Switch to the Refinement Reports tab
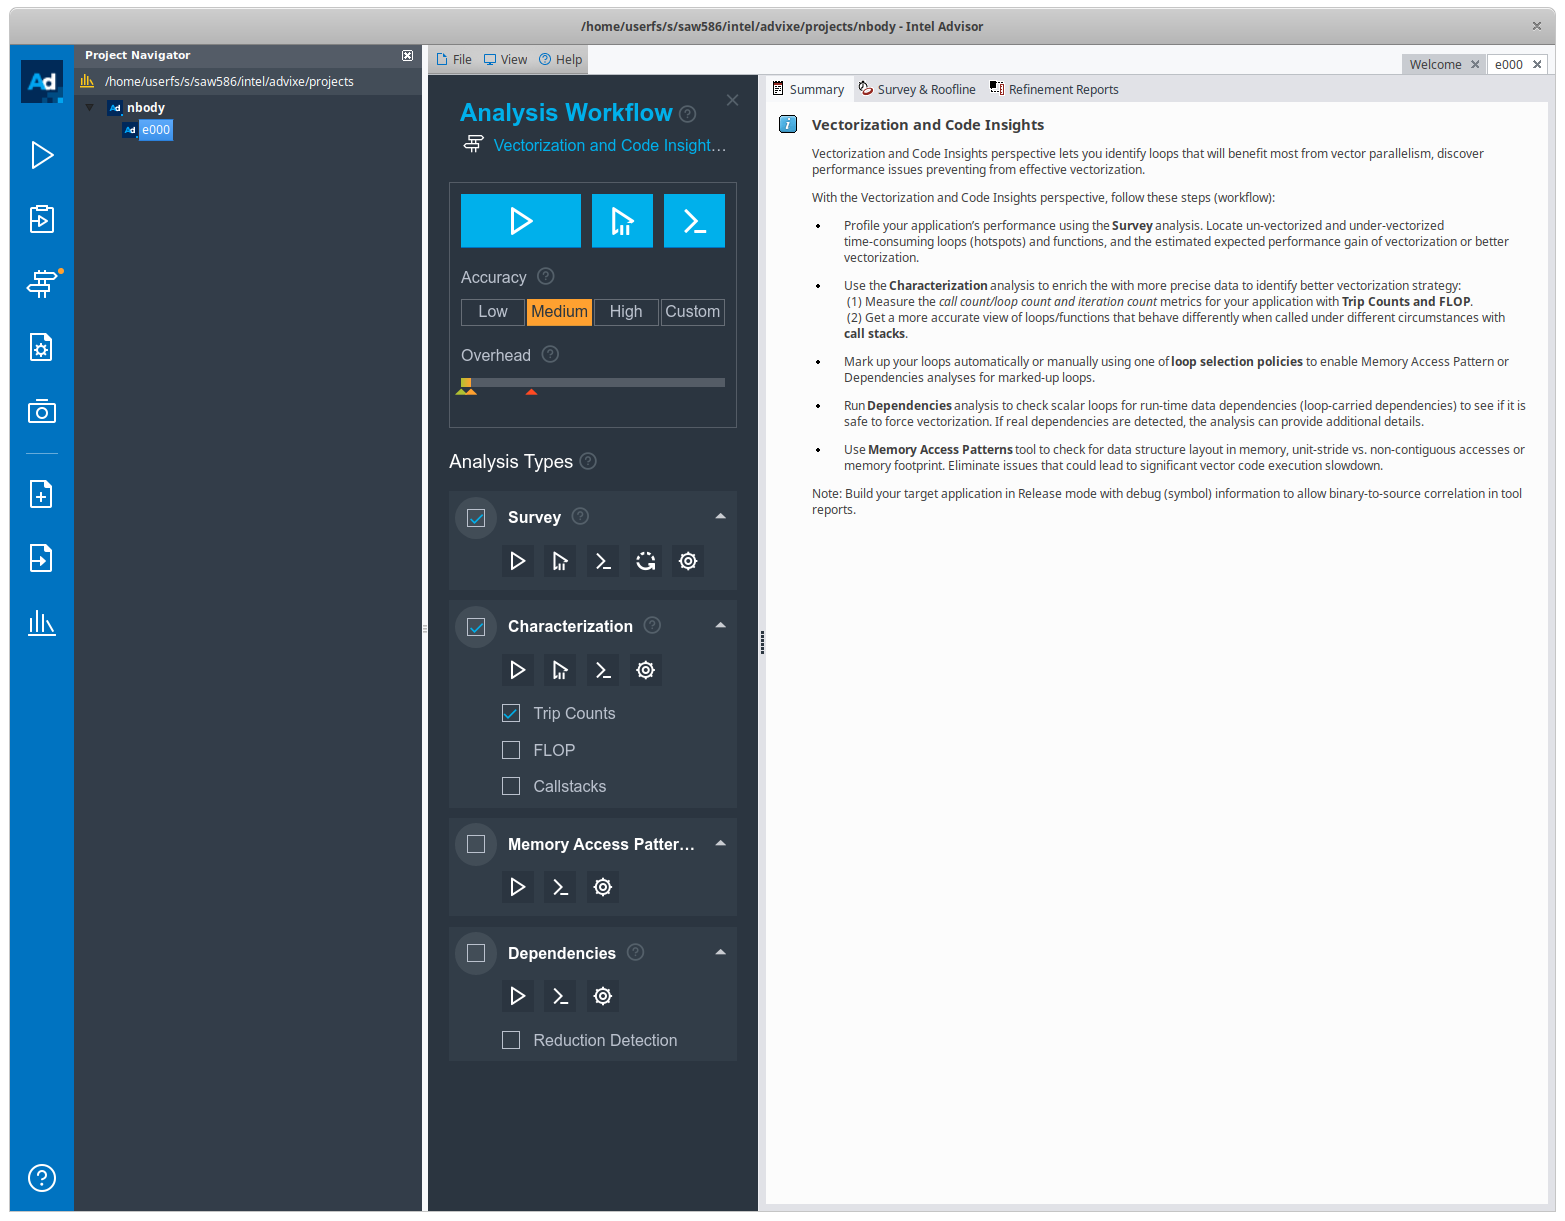This screenshot has height=1221, width=1565. tap(1054, 89)
